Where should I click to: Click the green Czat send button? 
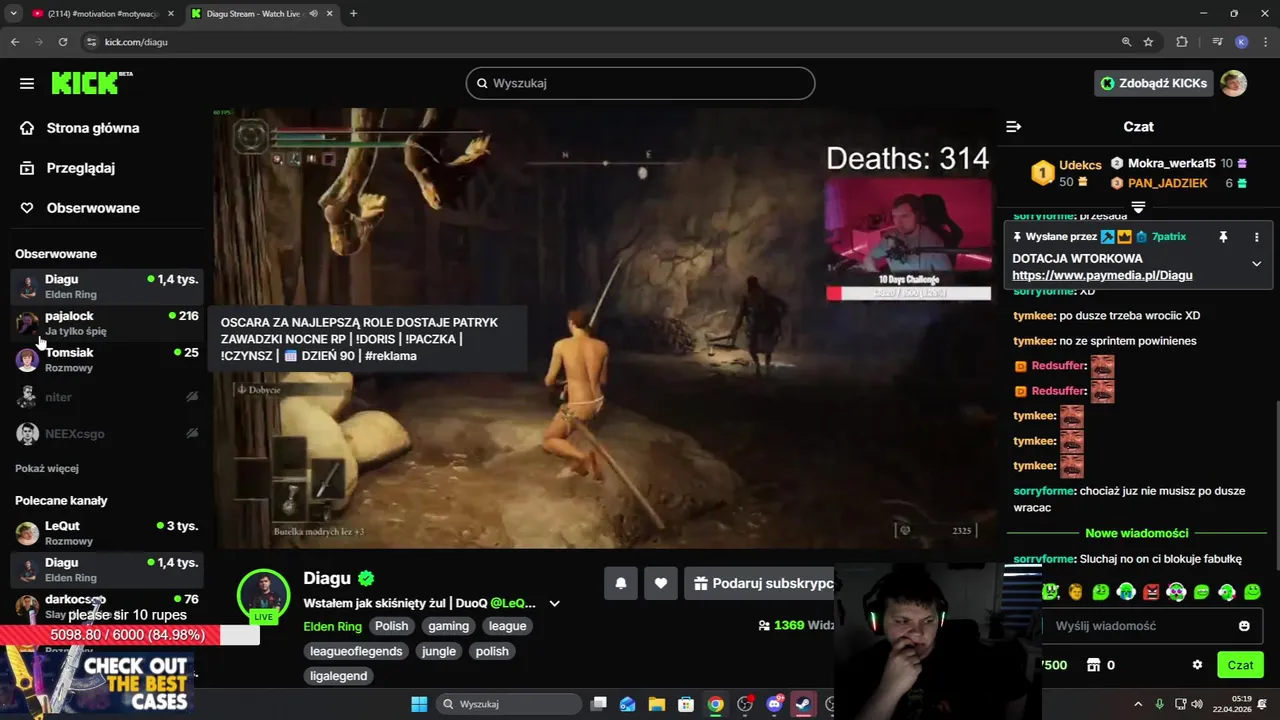click(x=1240, y=665)
